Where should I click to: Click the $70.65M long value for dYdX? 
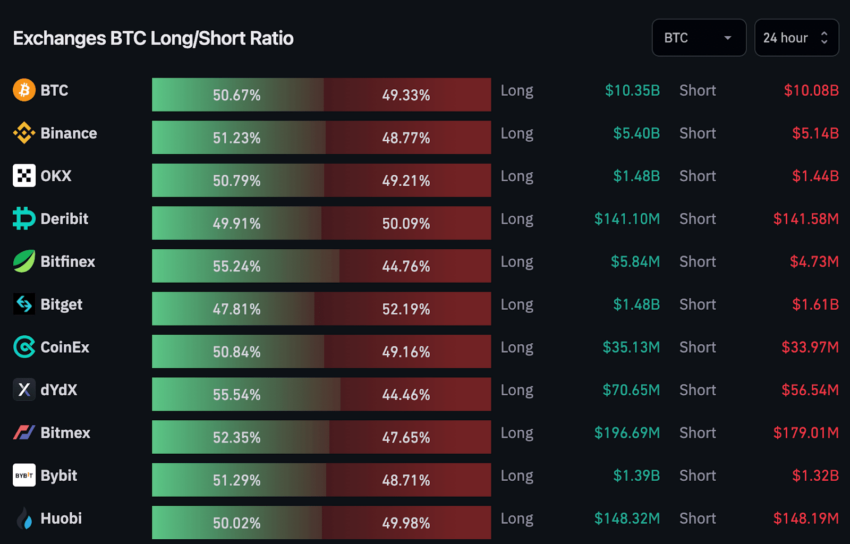(x=632, y=390)
